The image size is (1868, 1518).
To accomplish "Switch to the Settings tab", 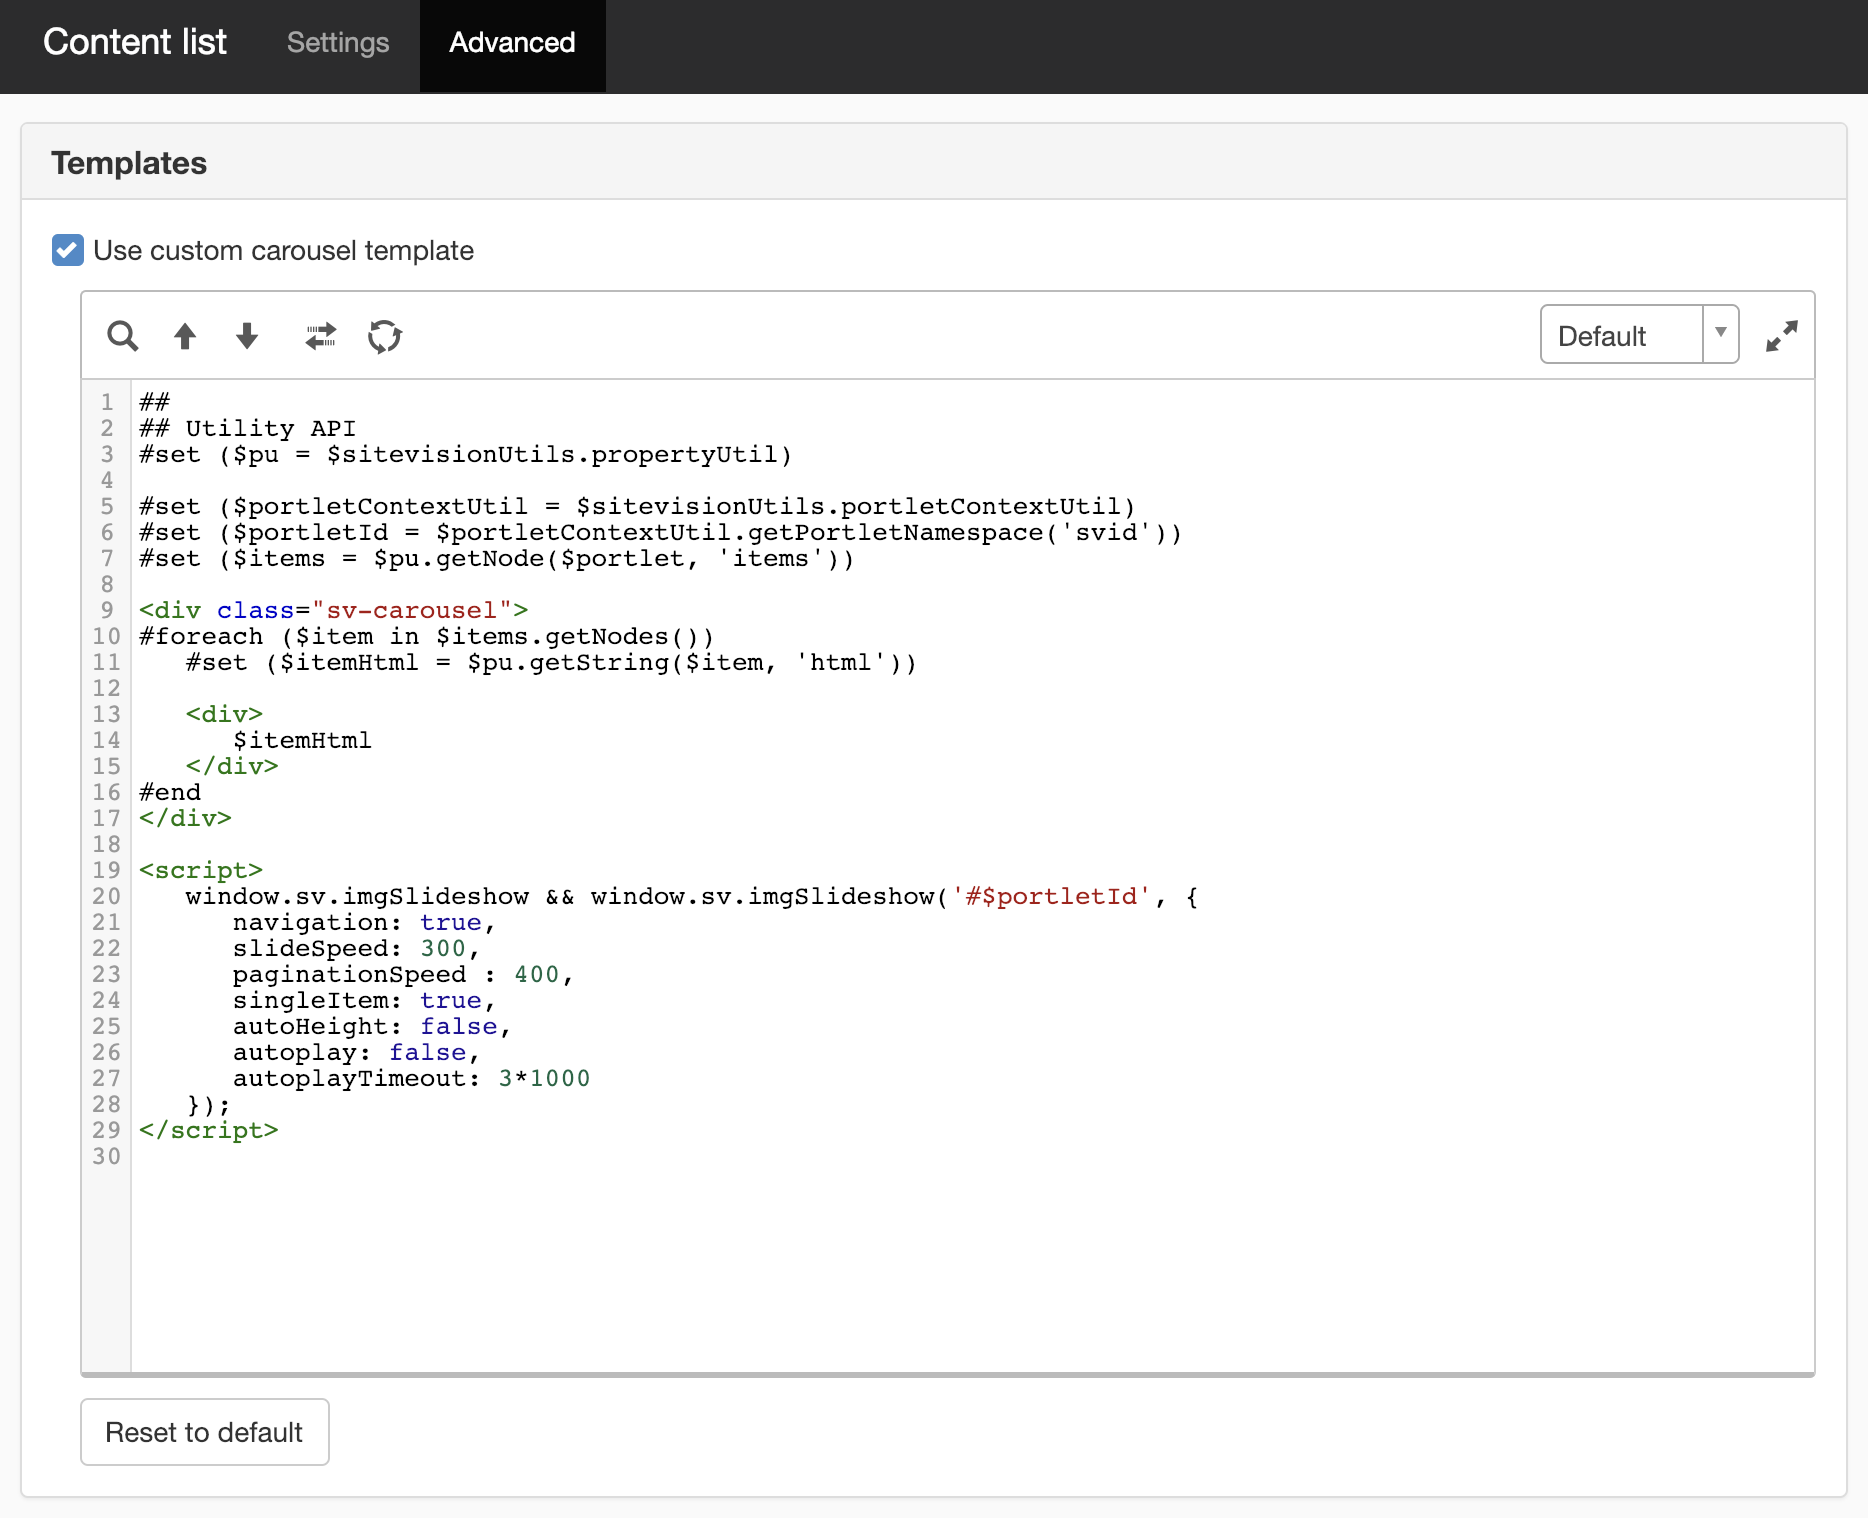I will (x=338, y=43).
